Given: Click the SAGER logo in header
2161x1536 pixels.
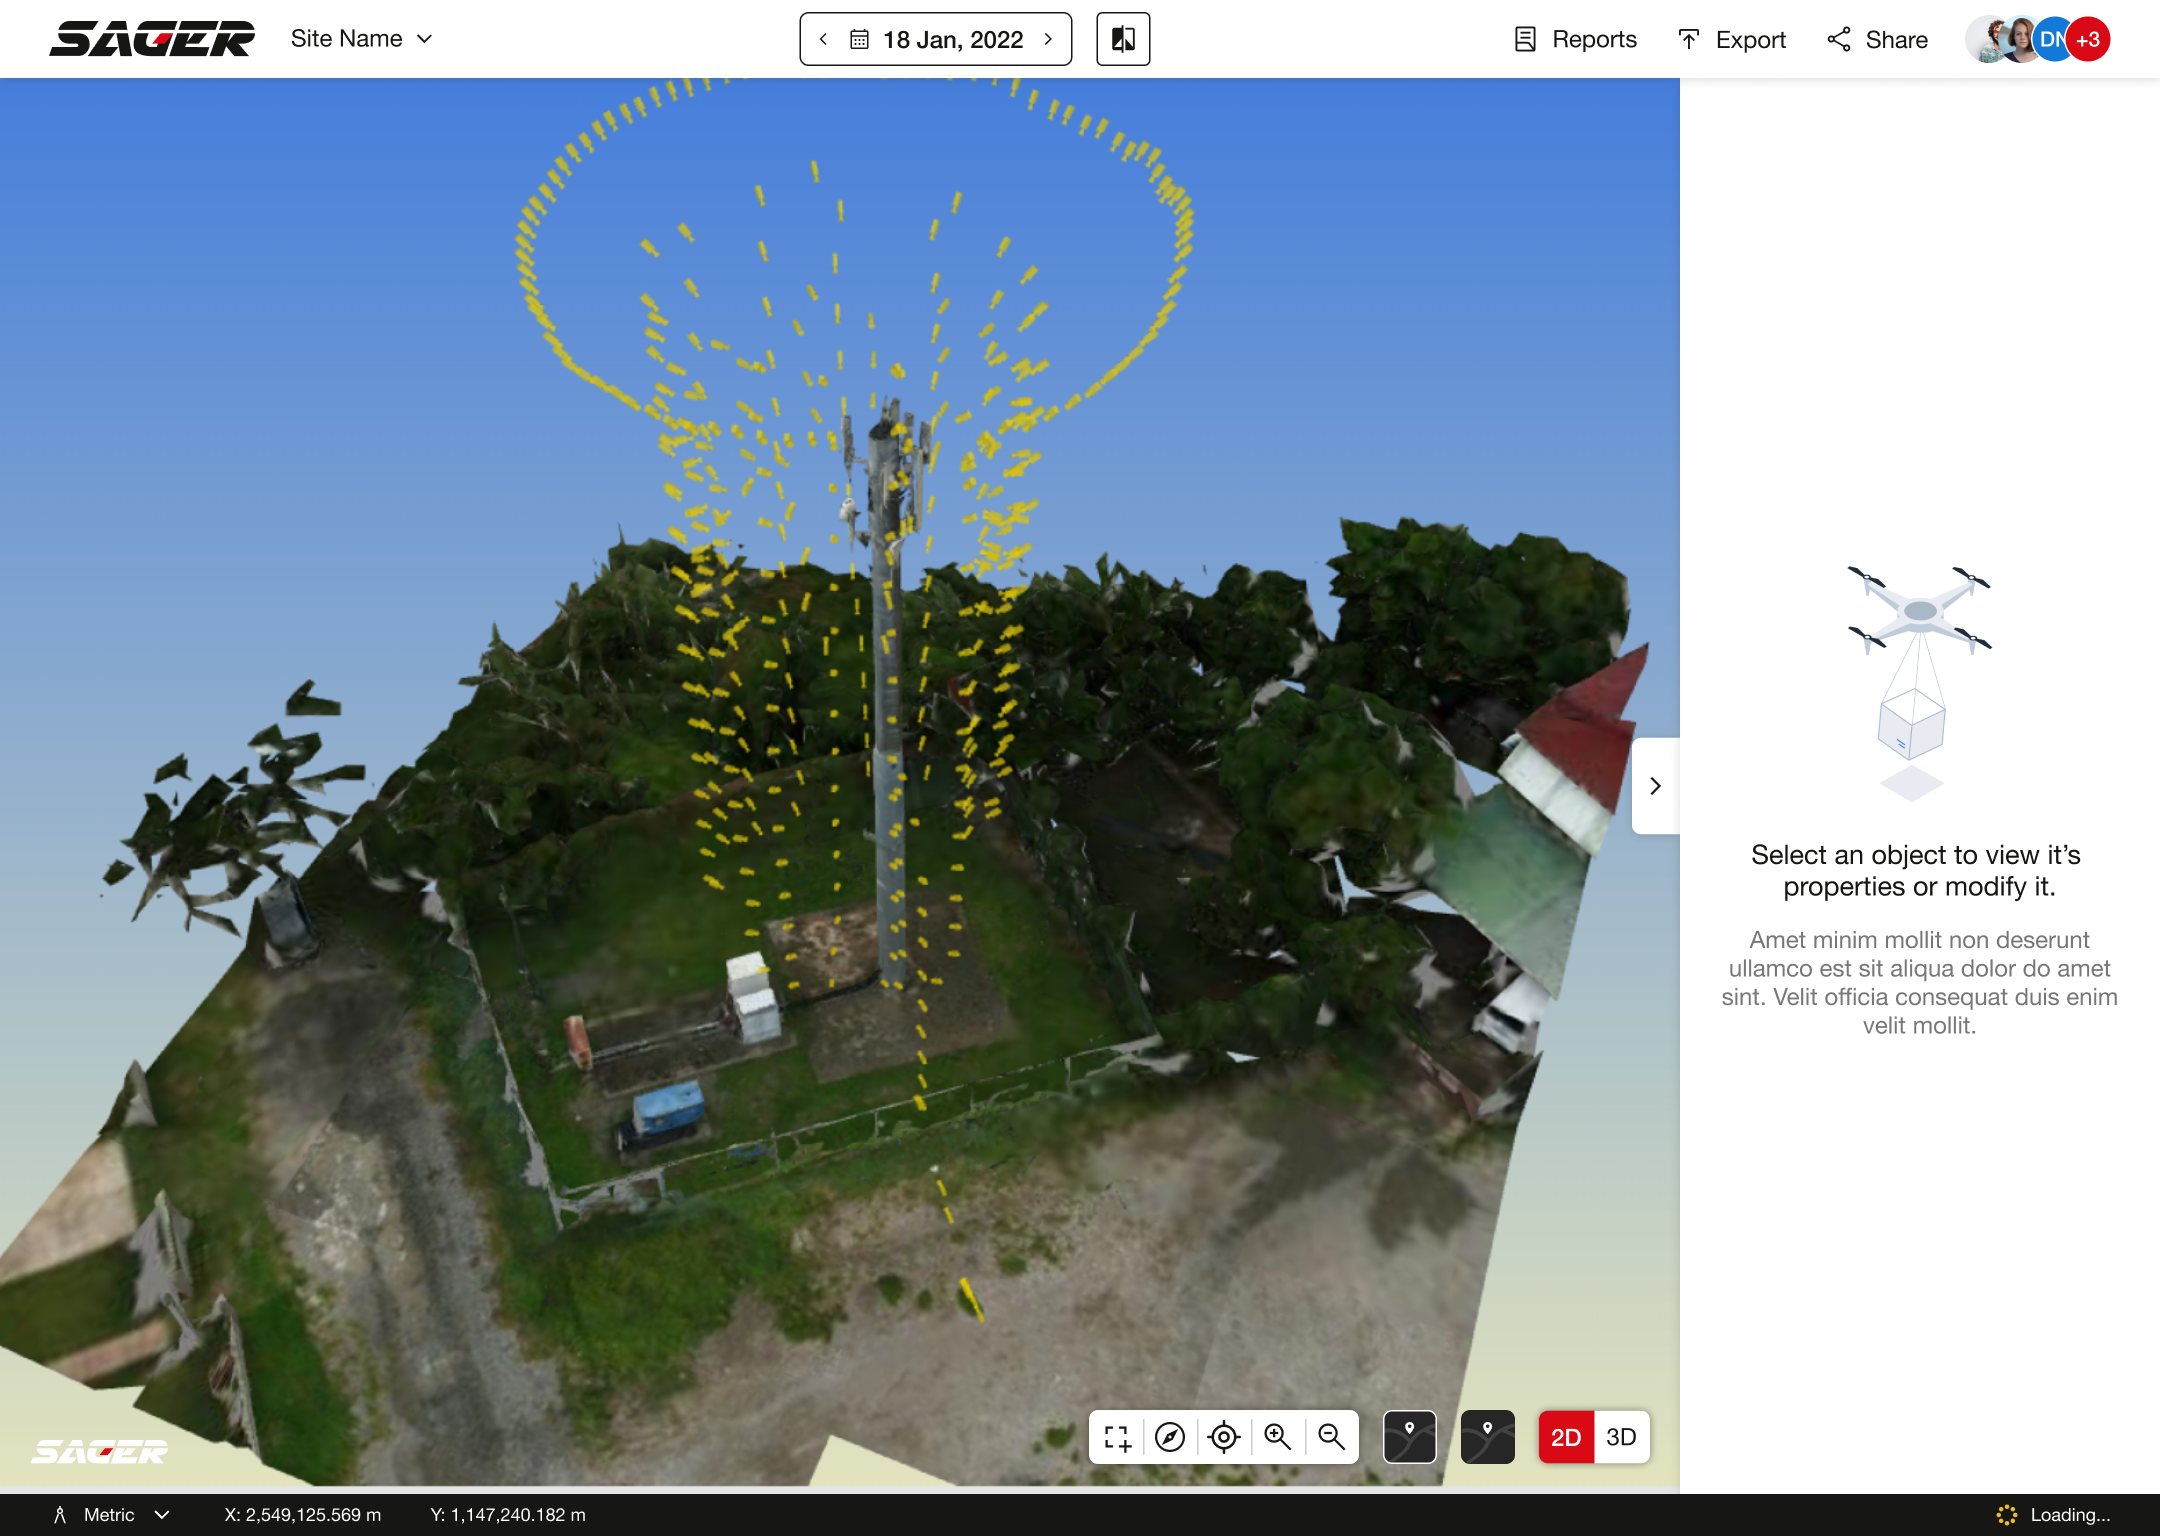Looking at the screenshot, I should coord(152,39).
